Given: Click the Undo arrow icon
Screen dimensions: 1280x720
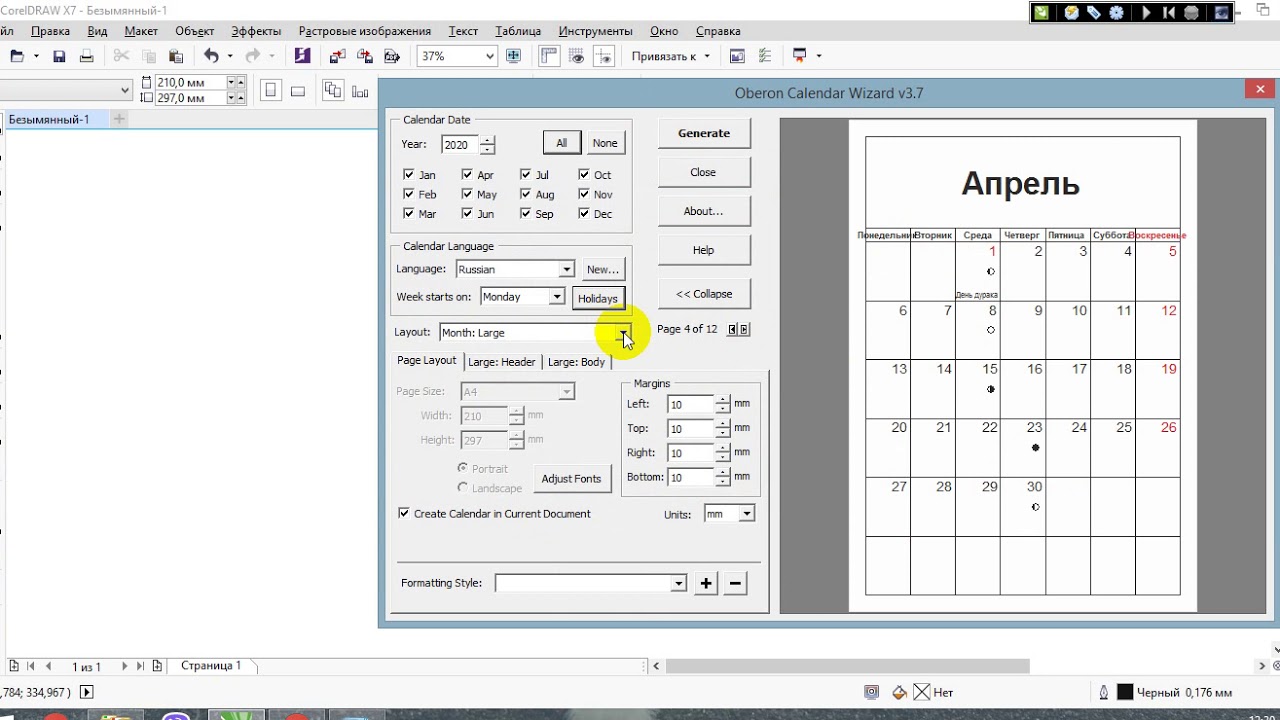Looking at the screenshot, I should point(211,56).
